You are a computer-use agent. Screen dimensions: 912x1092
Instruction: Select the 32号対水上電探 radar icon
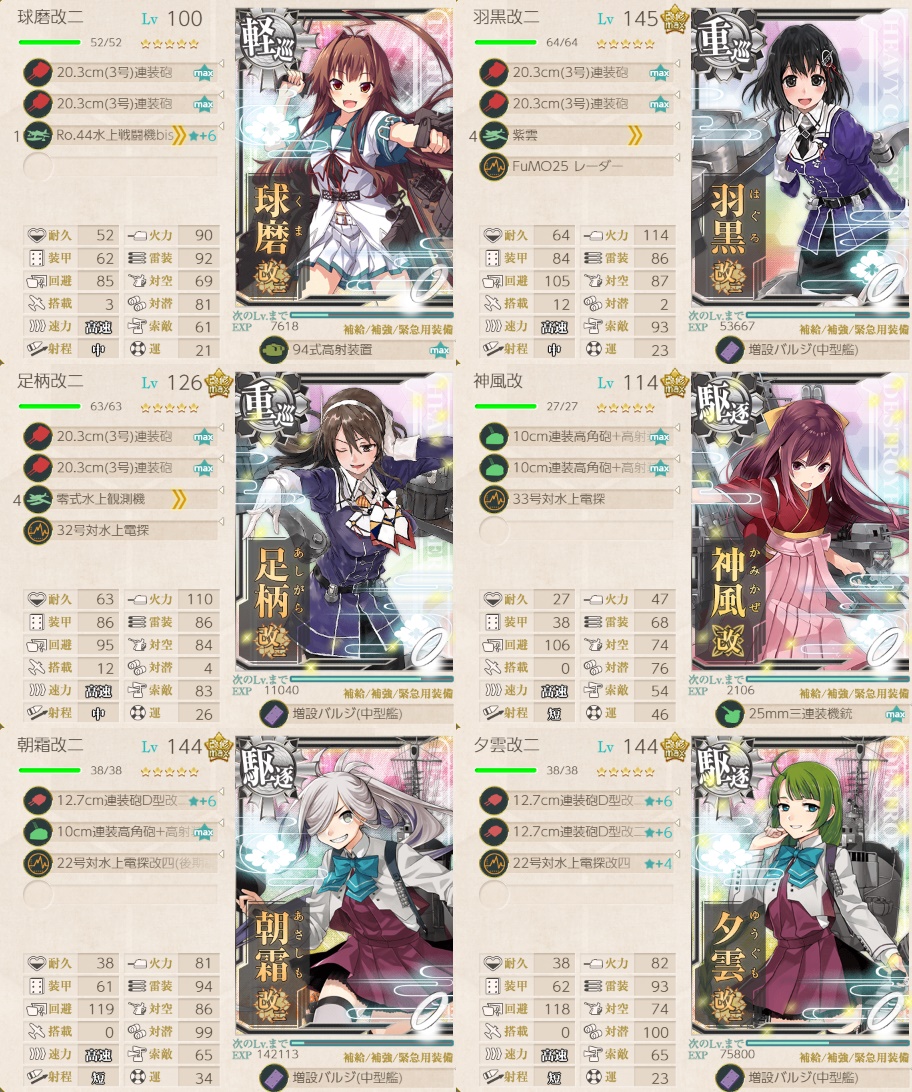[38, 530]
